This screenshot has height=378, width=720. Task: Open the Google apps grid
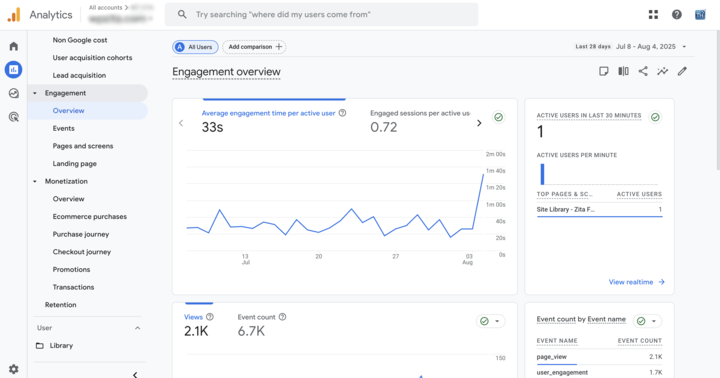point(653,15)
